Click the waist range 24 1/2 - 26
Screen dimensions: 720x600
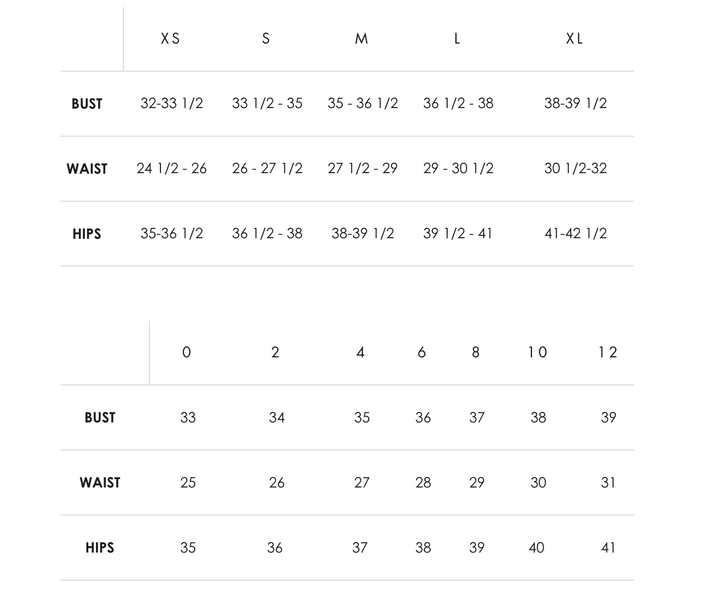pyautogui.click(x=172, y=169)
